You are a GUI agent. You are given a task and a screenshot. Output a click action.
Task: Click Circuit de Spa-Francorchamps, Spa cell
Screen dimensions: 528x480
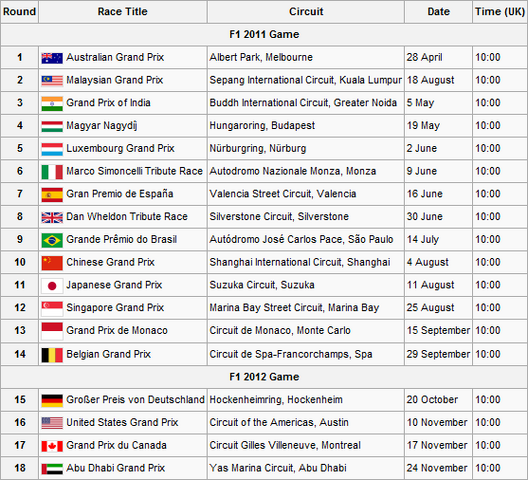(306, 354)
